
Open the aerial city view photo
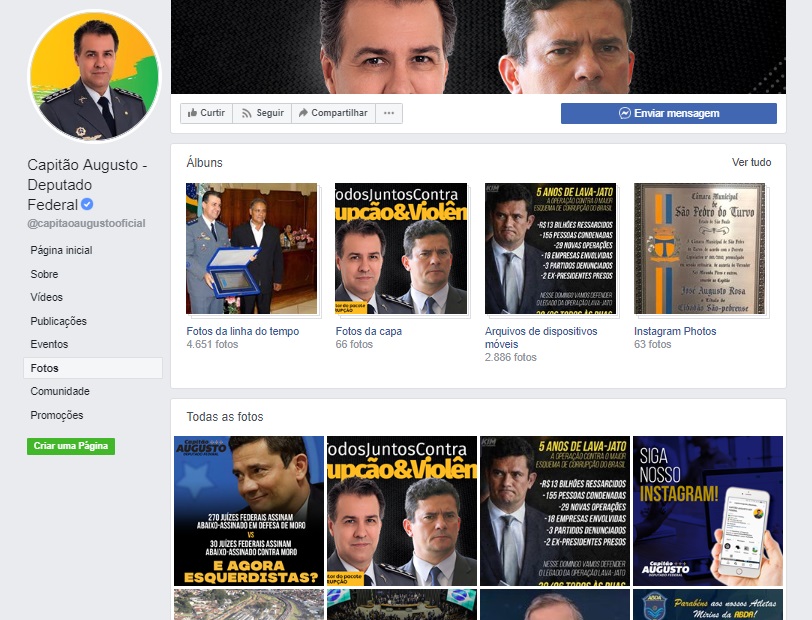pyautogui.click(x=249, y=604)
